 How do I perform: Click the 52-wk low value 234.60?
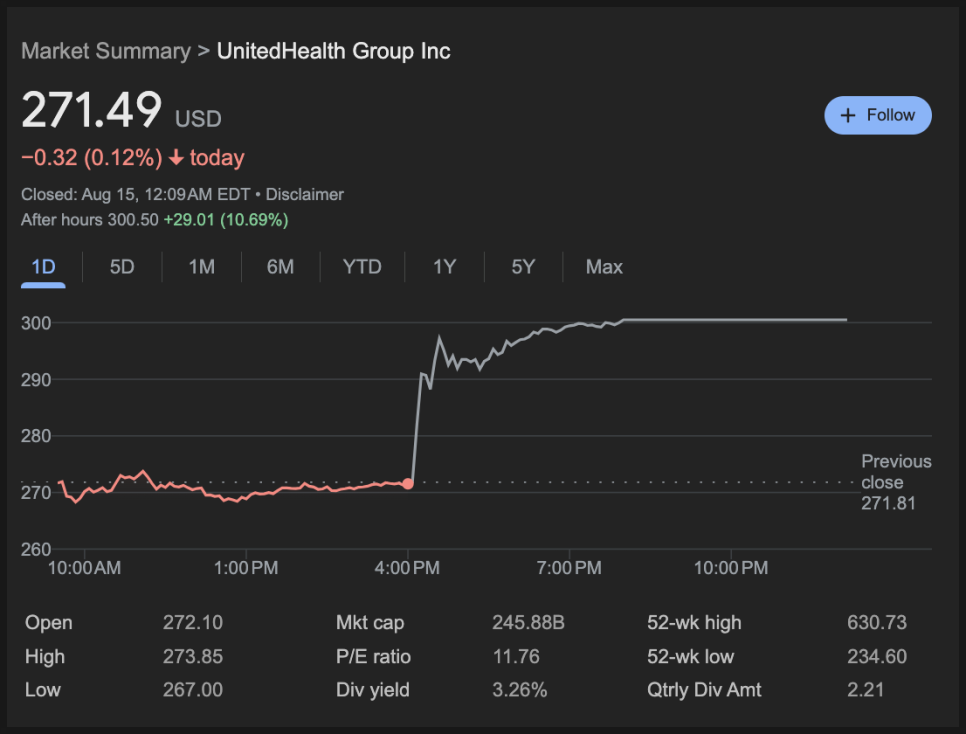pos(877,656)
